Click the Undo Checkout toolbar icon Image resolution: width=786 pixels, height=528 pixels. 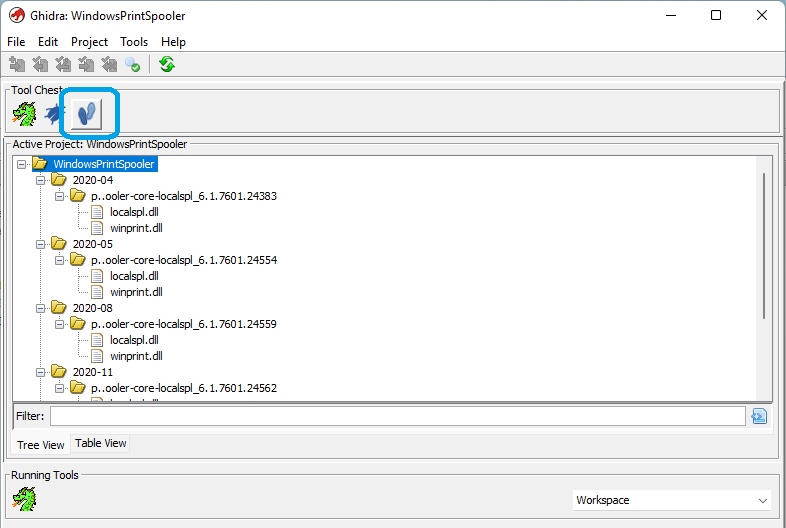point(109,65)
